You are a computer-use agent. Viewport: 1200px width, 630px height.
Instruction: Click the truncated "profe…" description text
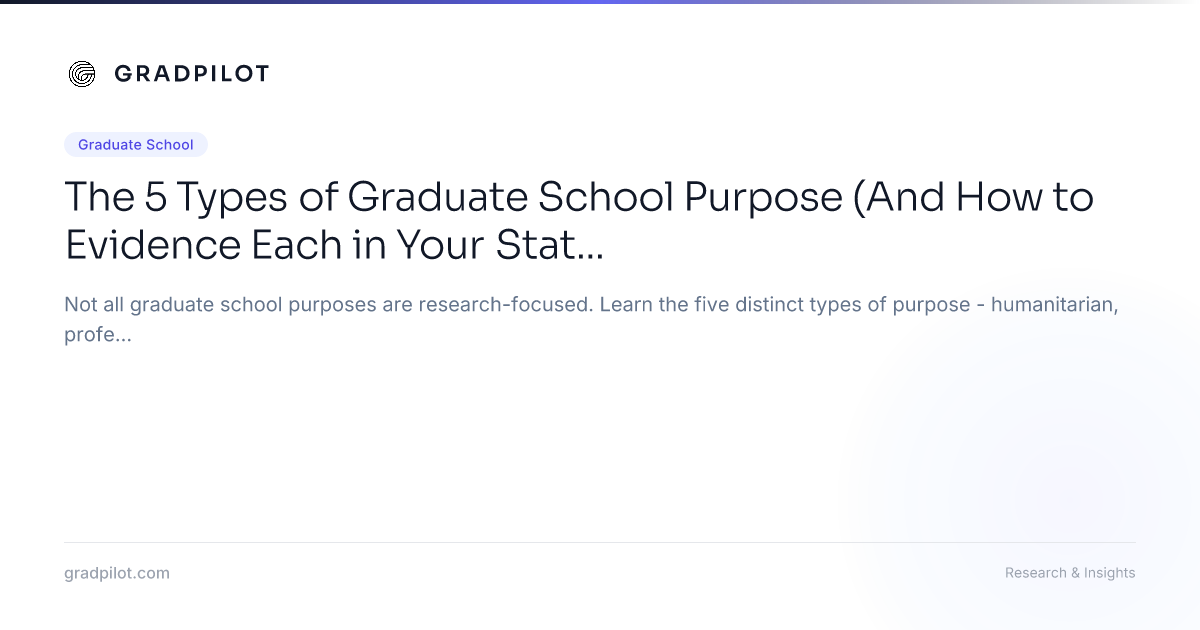(x=98, y=335)
